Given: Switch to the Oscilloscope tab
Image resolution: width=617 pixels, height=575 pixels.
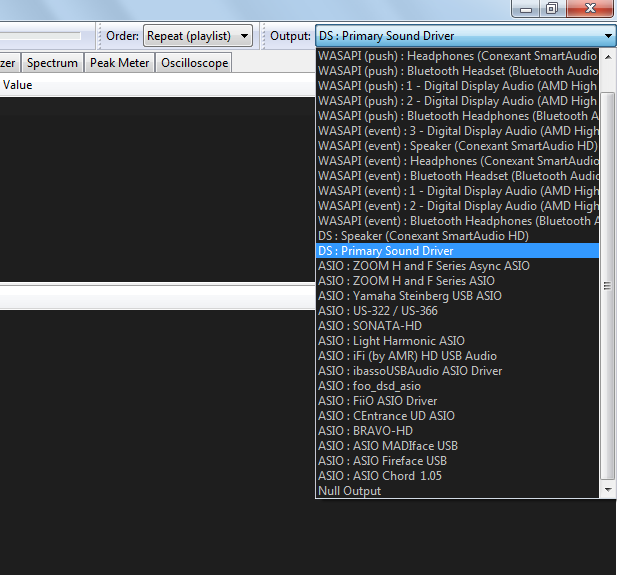Looking at the screenshot, I should 194,63.
